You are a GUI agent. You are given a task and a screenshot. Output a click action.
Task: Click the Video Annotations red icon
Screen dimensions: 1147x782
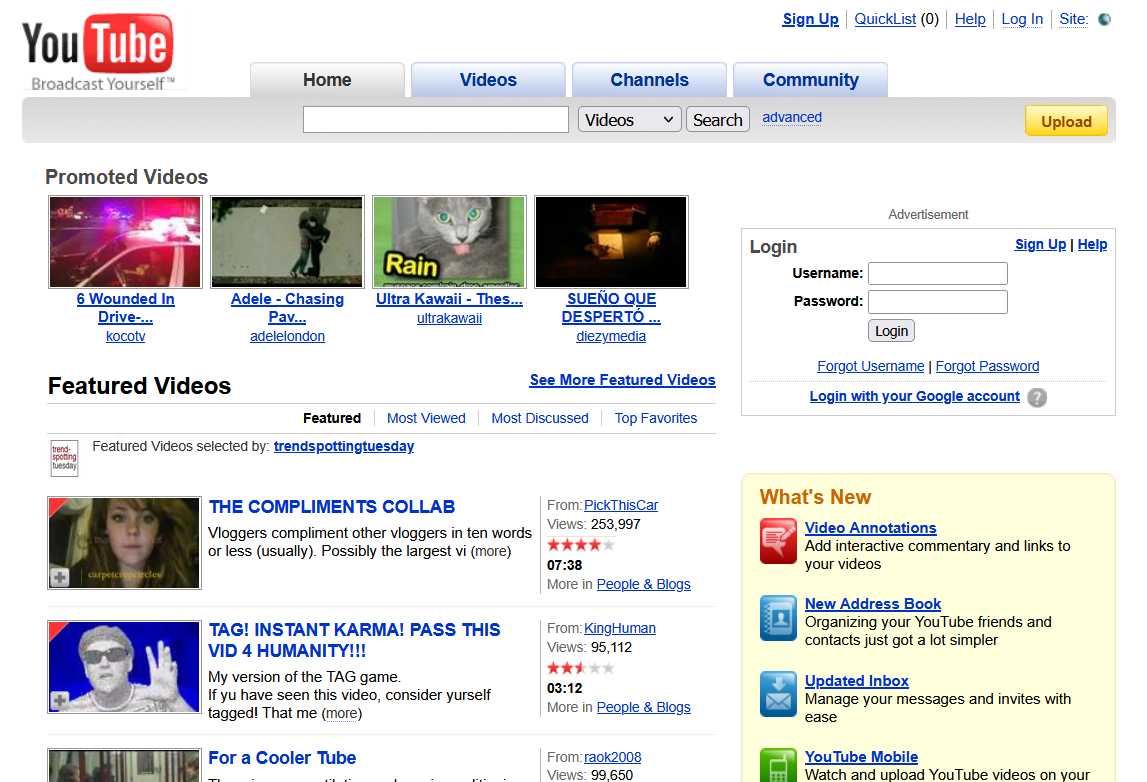point(778,541)
